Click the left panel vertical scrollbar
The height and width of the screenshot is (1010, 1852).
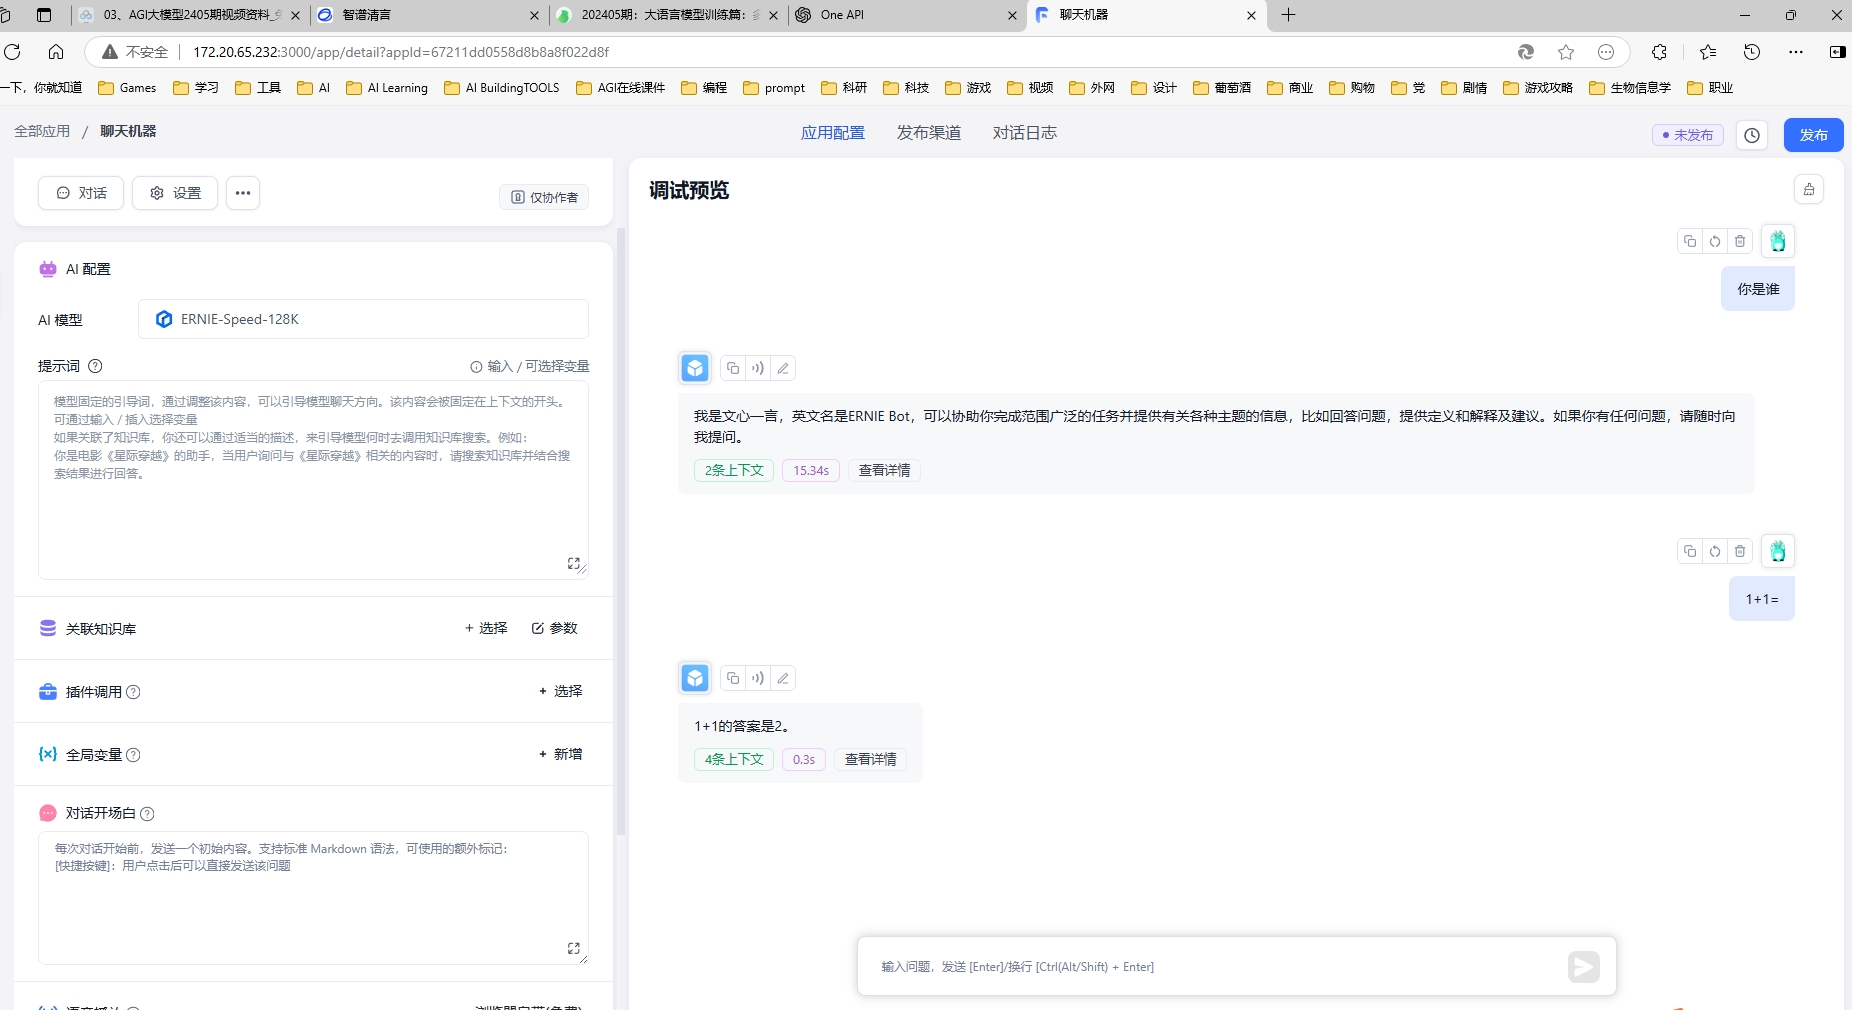click(x=621, y=530)
